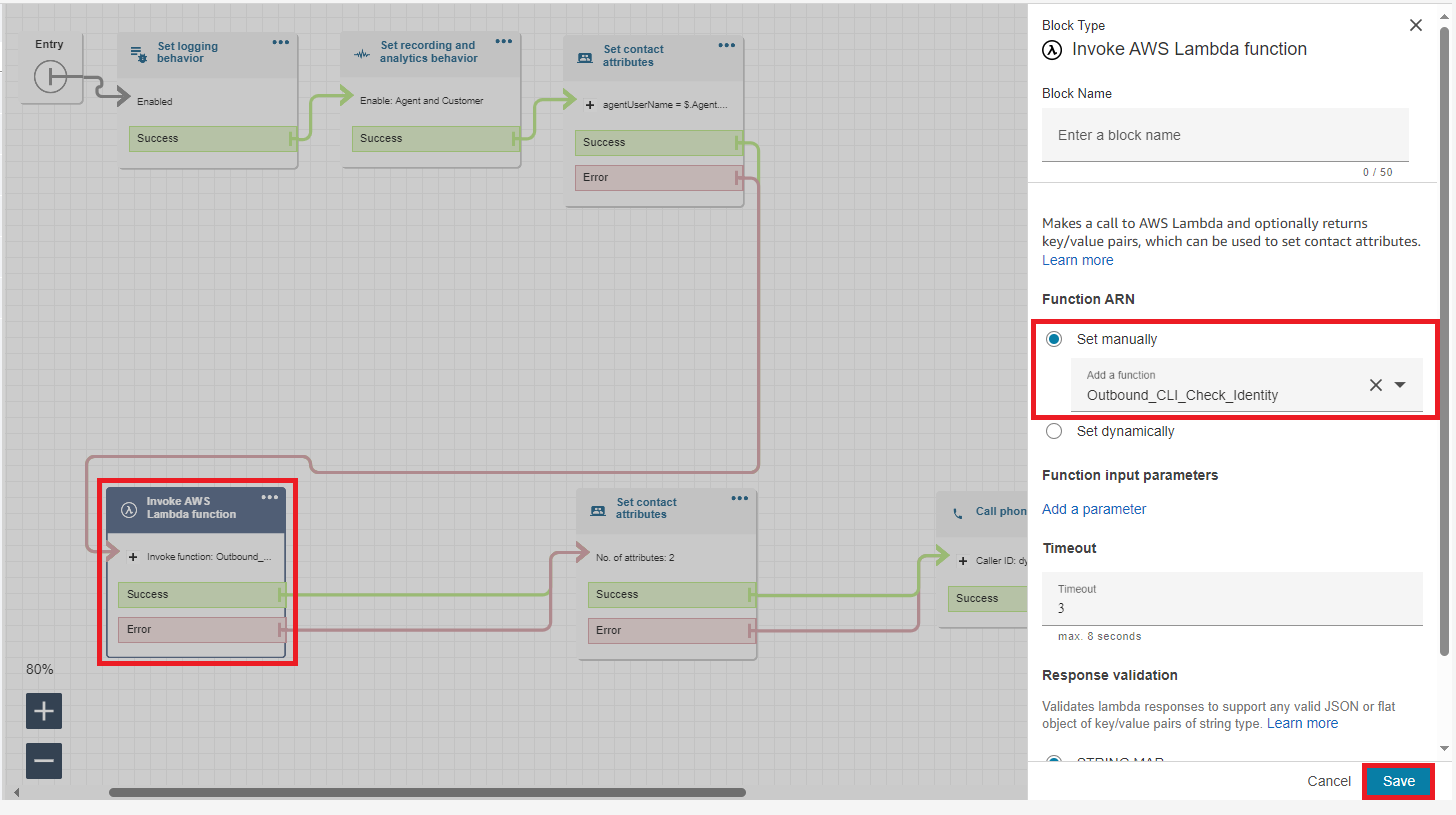Viewport: 1456px width, 815px height.
Task: Click the Block Name input field
Action: 1225,135
